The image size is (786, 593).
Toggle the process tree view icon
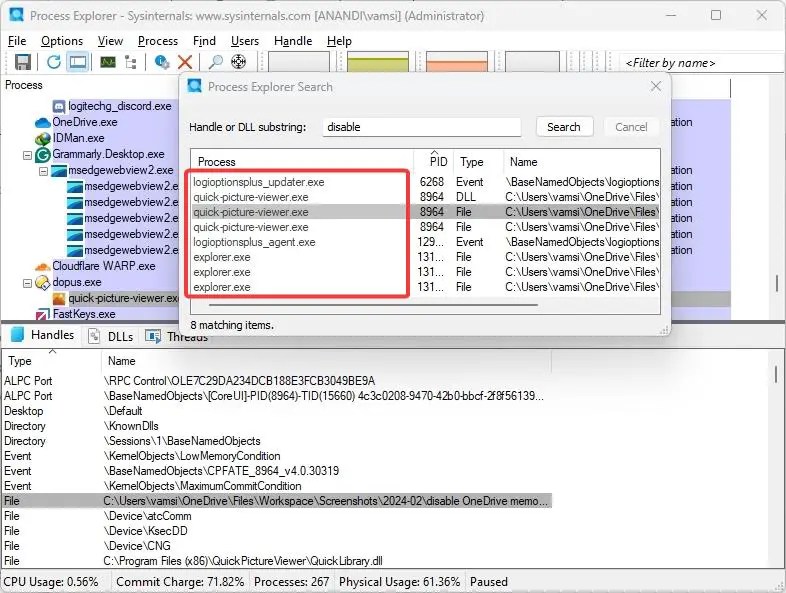pyautogui.click(x=131, y=62)
